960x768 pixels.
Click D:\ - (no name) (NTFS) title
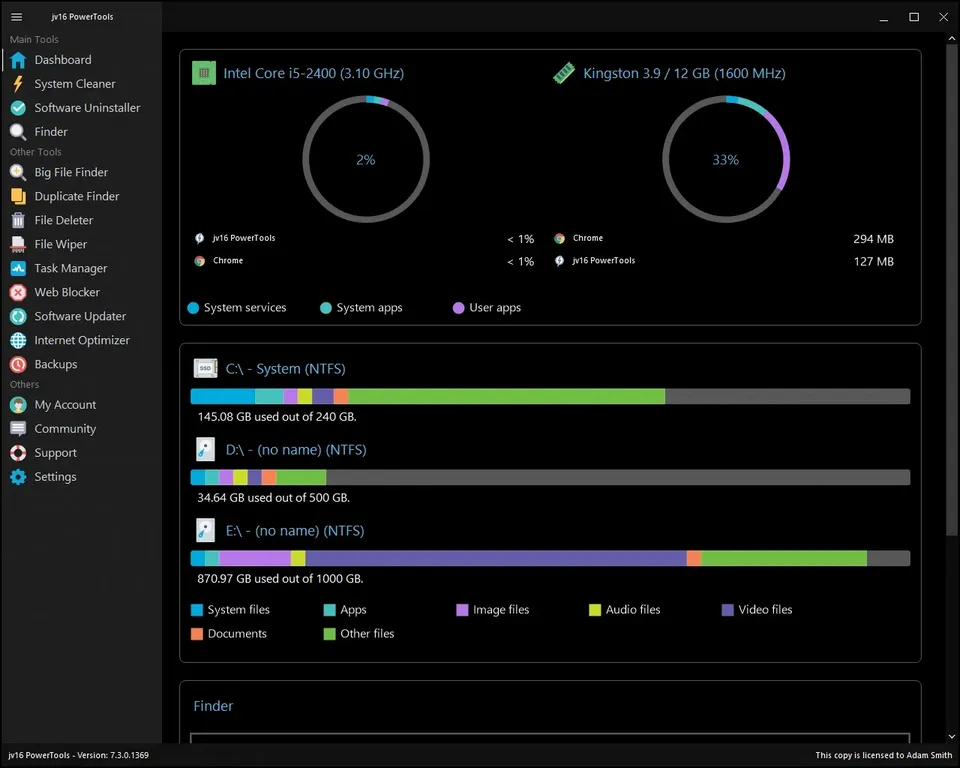pos(296,450)
